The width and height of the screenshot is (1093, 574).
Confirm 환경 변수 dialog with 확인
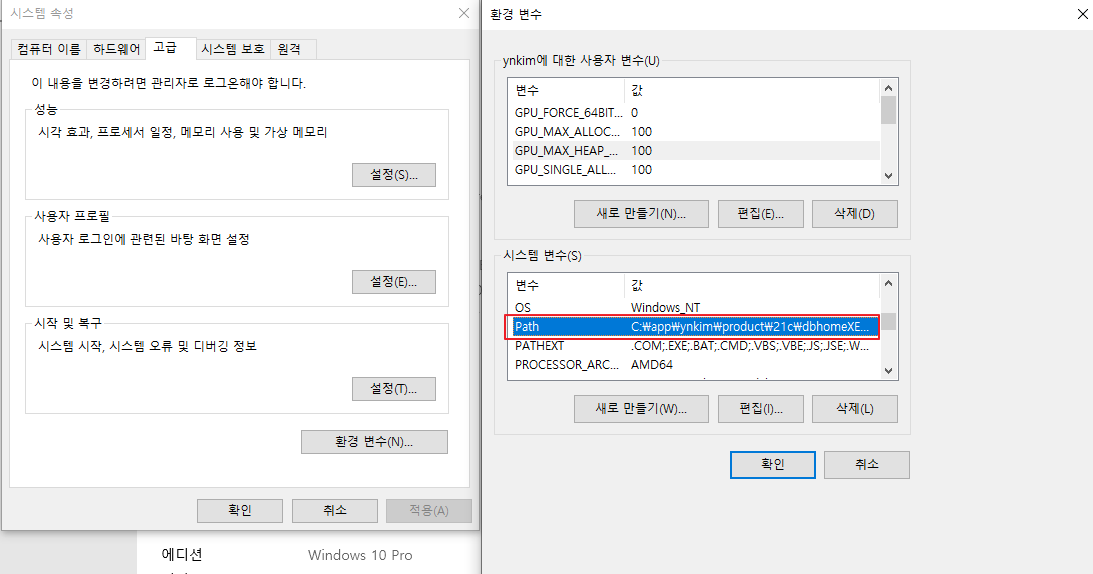772,465
